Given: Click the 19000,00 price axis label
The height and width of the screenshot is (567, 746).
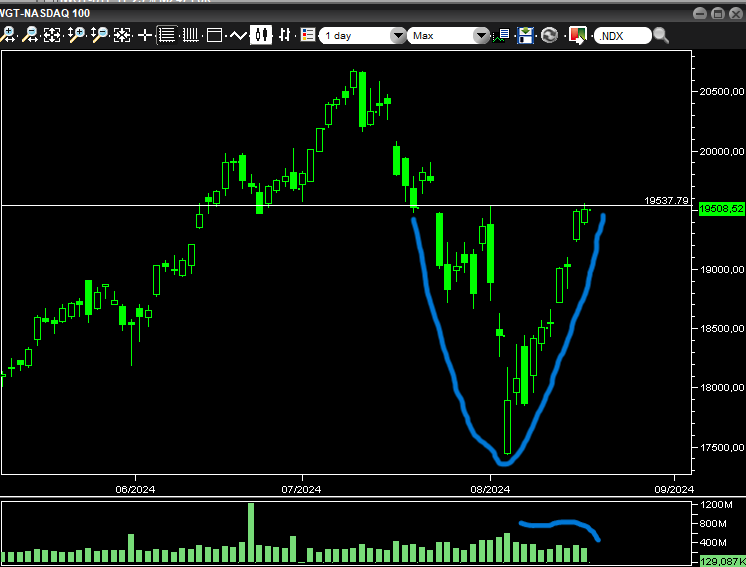Looking at the screenshot, I should [721, 269].
